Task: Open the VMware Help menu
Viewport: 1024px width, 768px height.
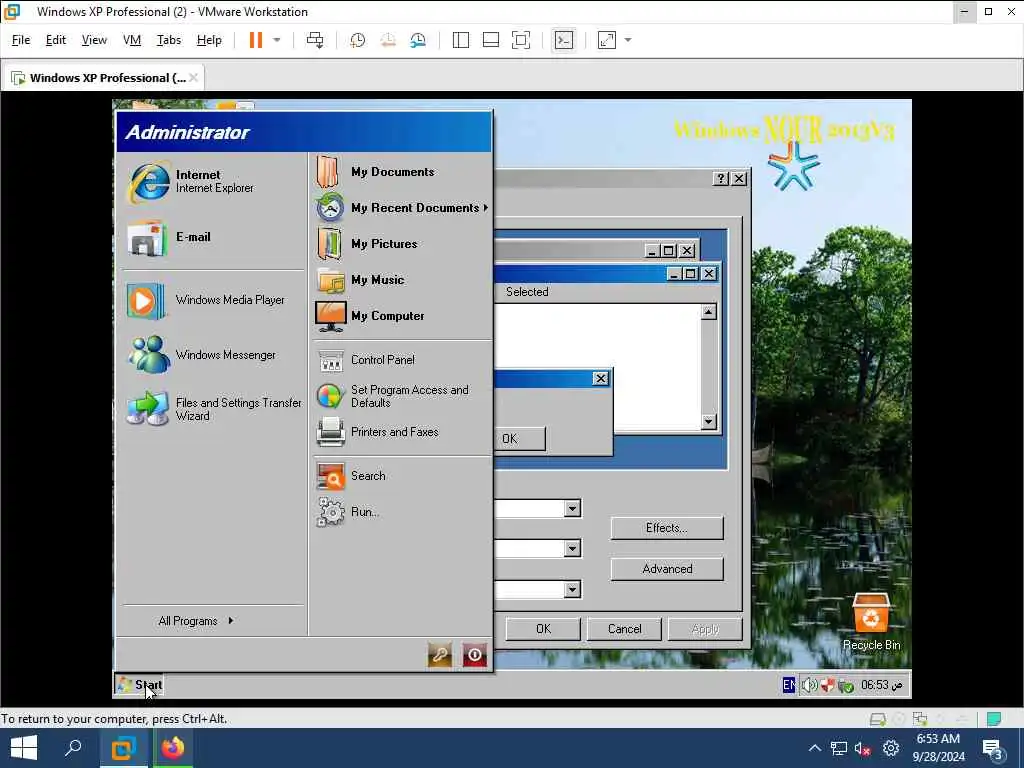Action: point(209,40)
